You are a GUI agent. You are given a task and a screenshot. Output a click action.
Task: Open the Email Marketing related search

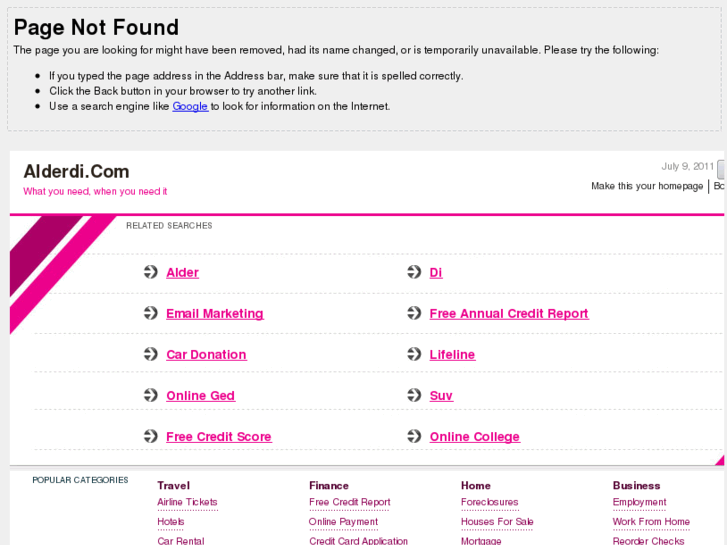coord(214,313)
